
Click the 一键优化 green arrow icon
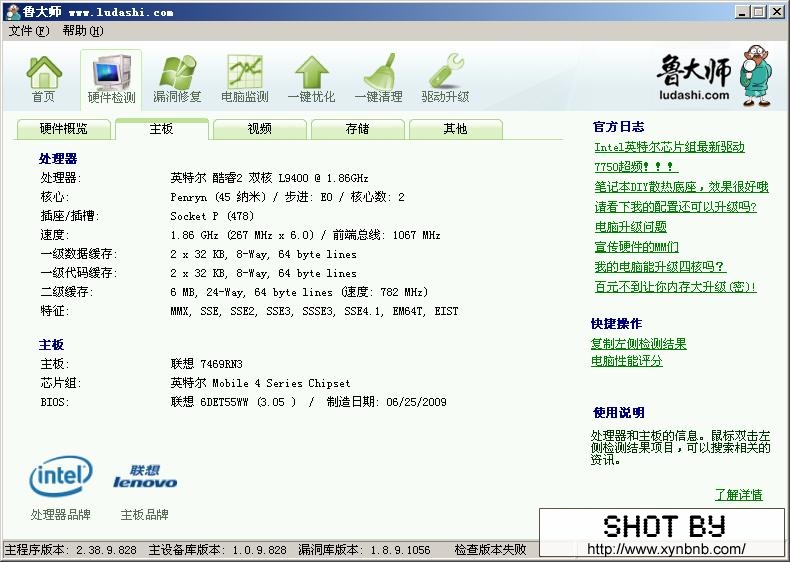(311, 79)
